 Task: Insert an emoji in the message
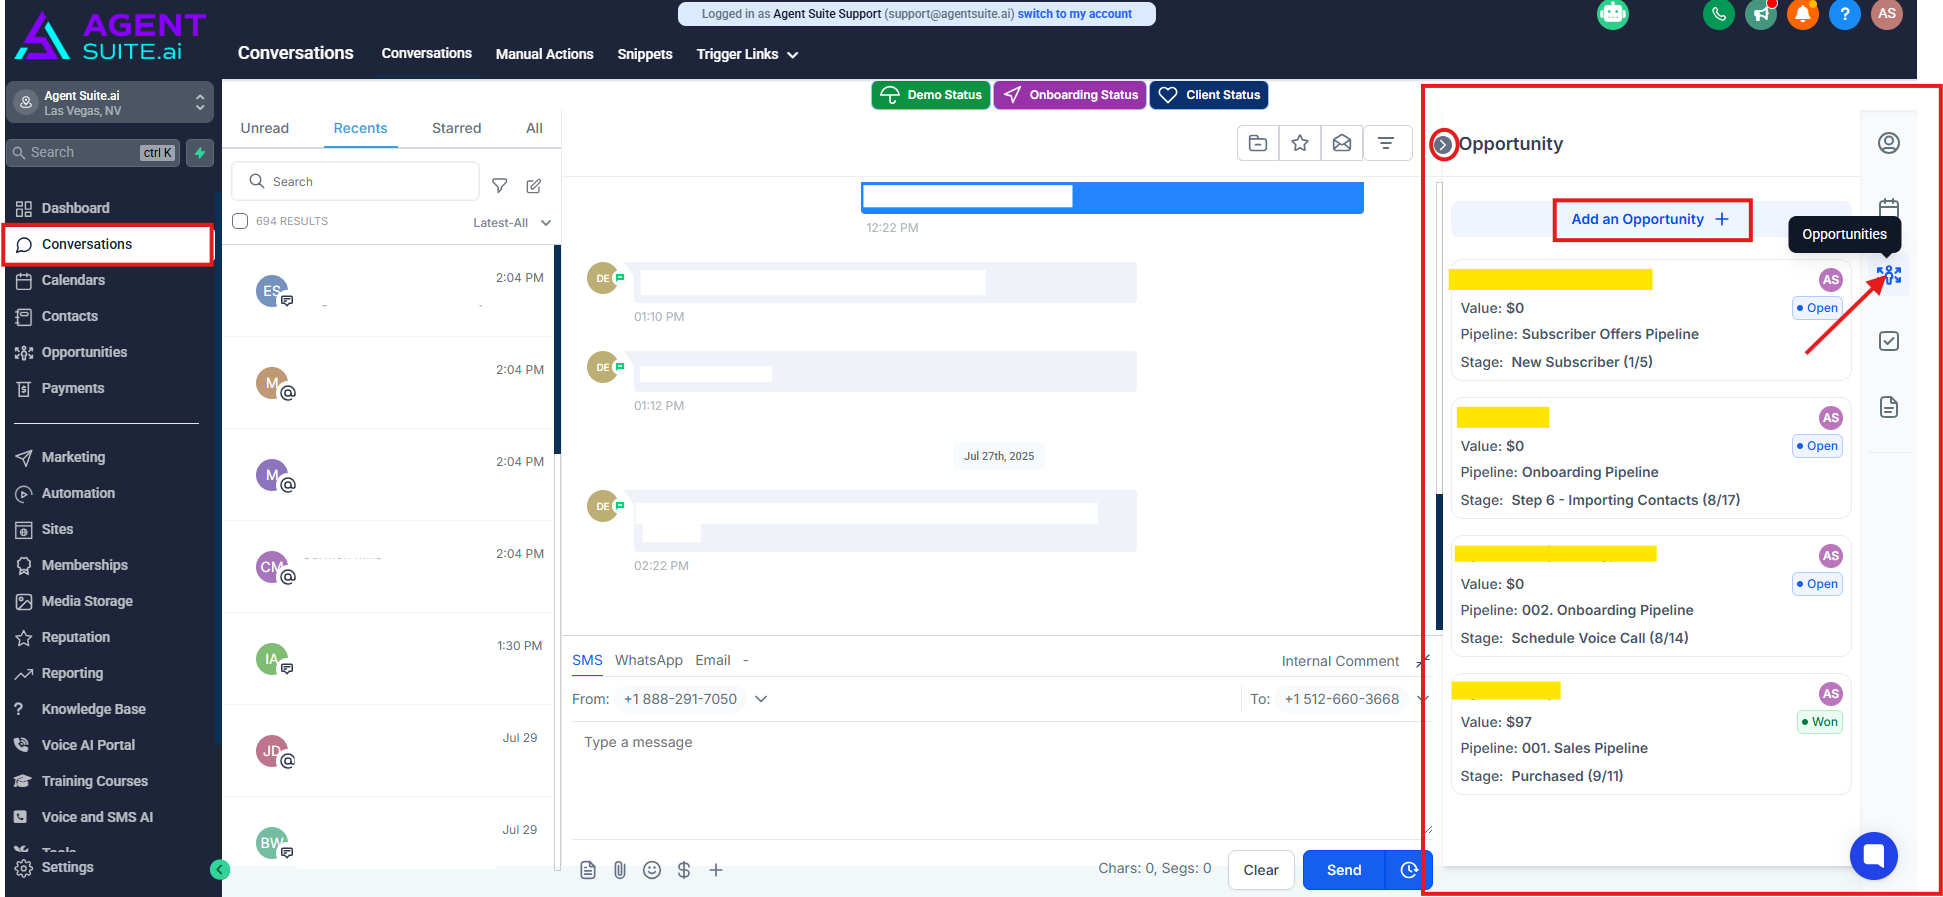click(652, 870)
